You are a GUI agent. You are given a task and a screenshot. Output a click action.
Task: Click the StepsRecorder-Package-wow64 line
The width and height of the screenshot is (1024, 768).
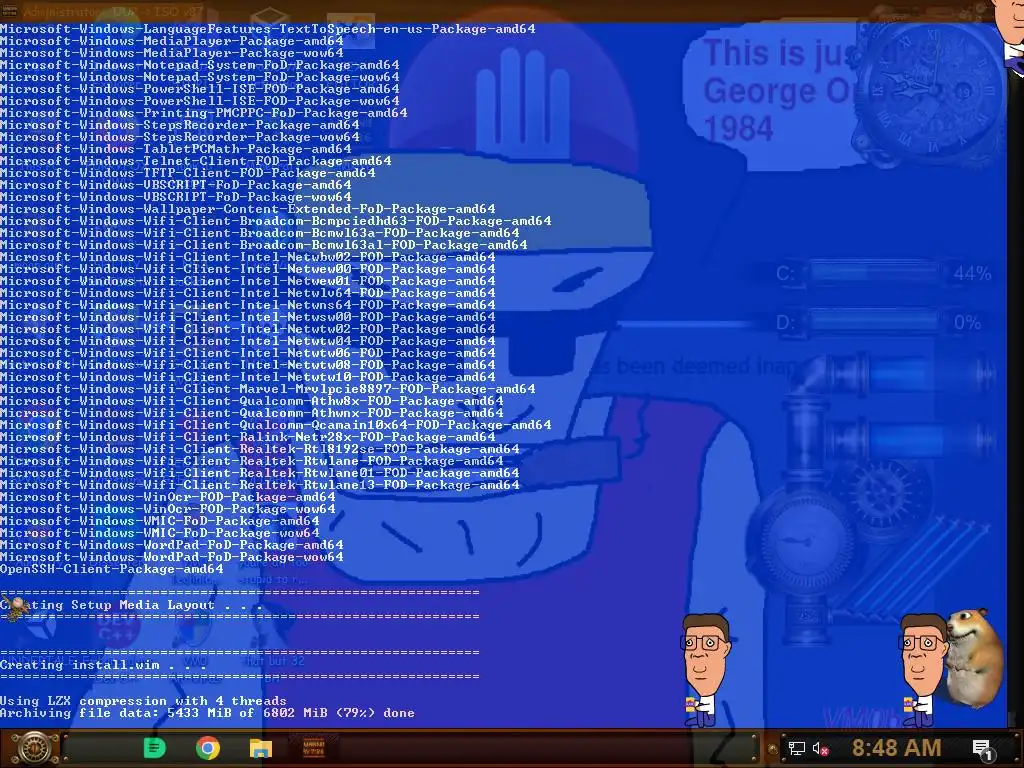(x=180, y=137)
